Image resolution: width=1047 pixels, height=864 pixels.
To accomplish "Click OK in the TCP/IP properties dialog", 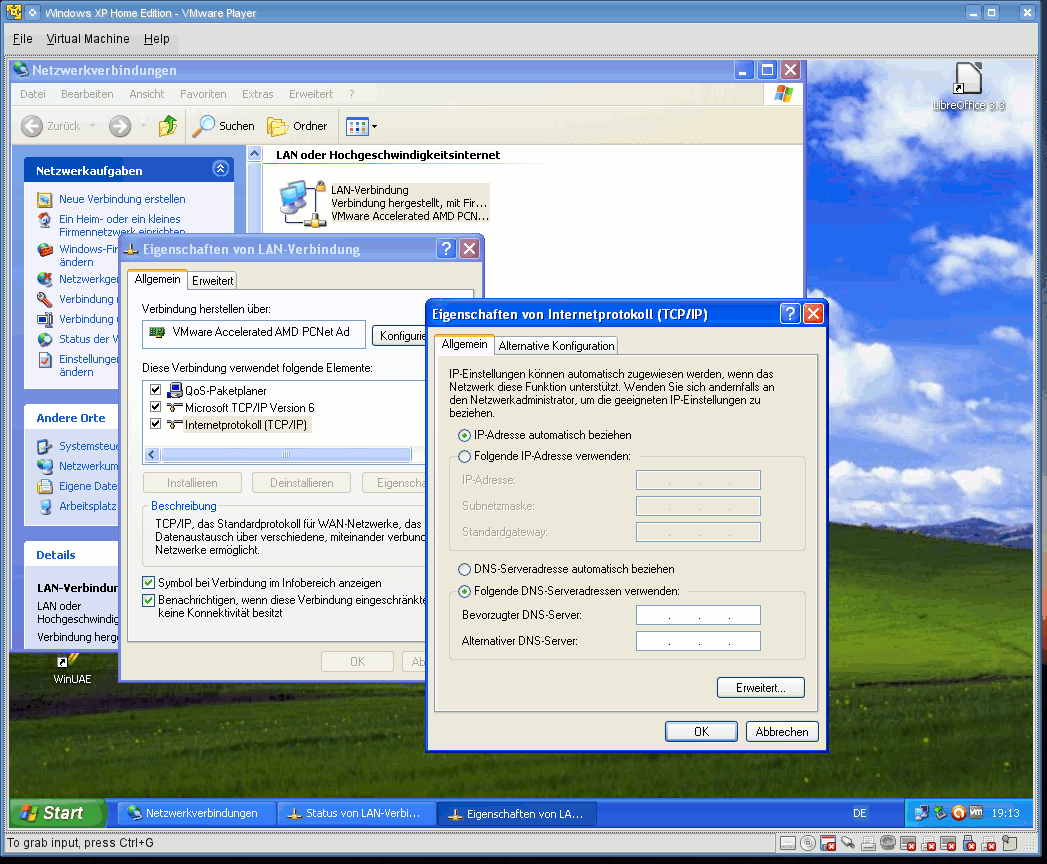I will [701, 731].
